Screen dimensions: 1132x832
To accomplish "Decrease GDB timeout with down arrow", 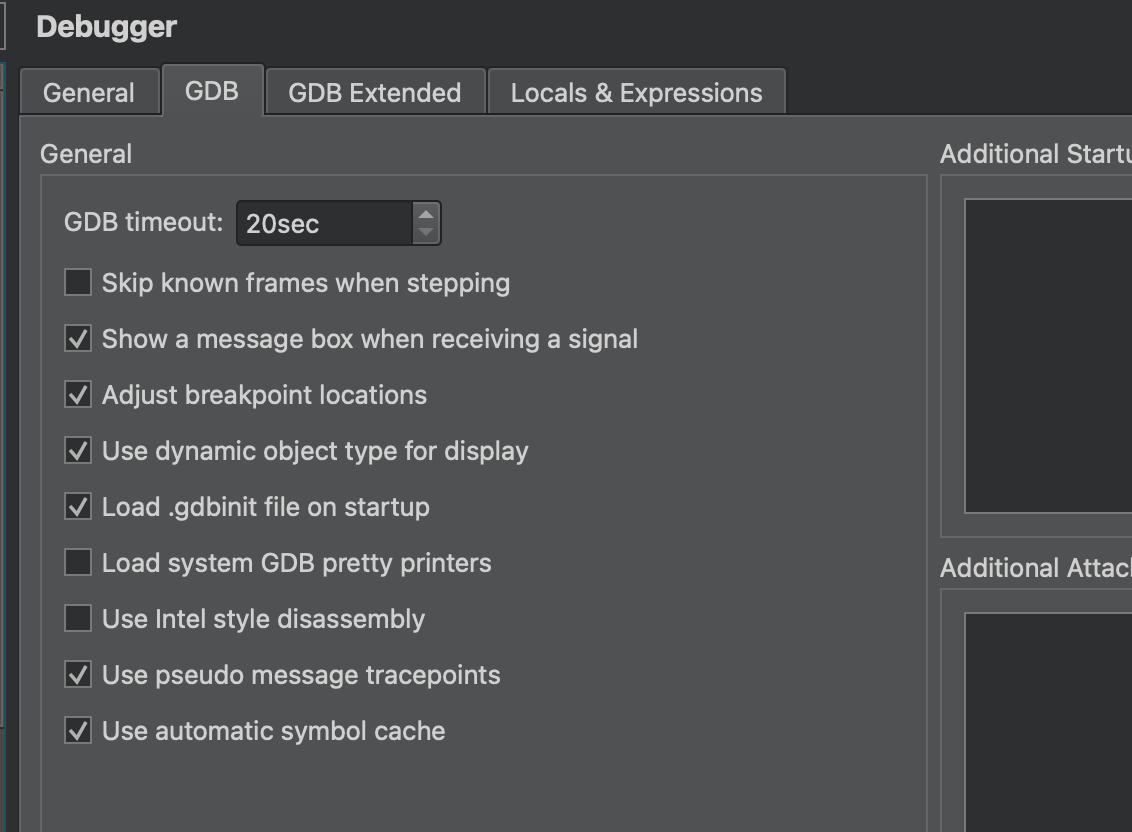I will (x=426, y=233).
